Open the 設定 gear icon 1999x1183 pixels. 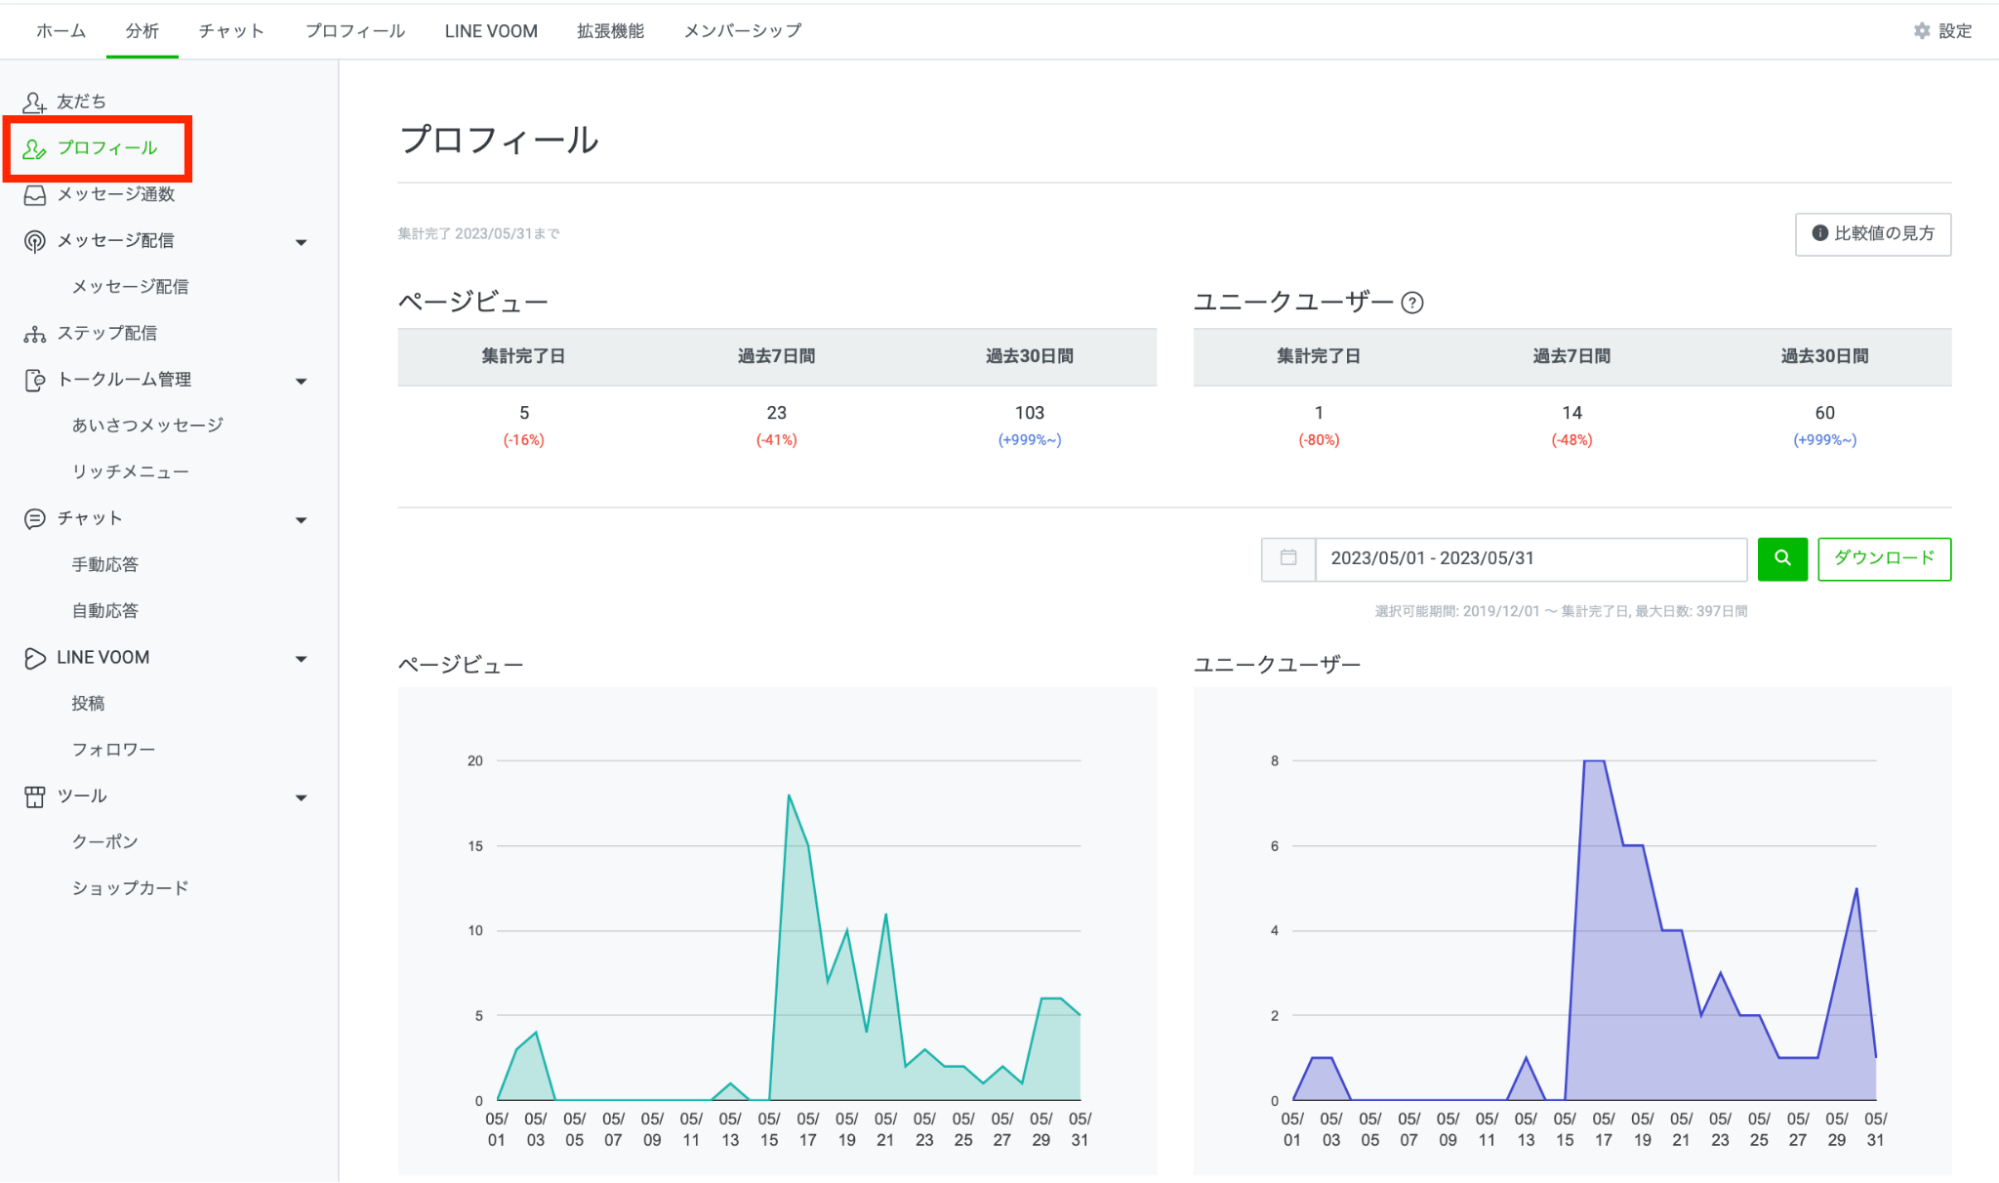(1921, 31)
